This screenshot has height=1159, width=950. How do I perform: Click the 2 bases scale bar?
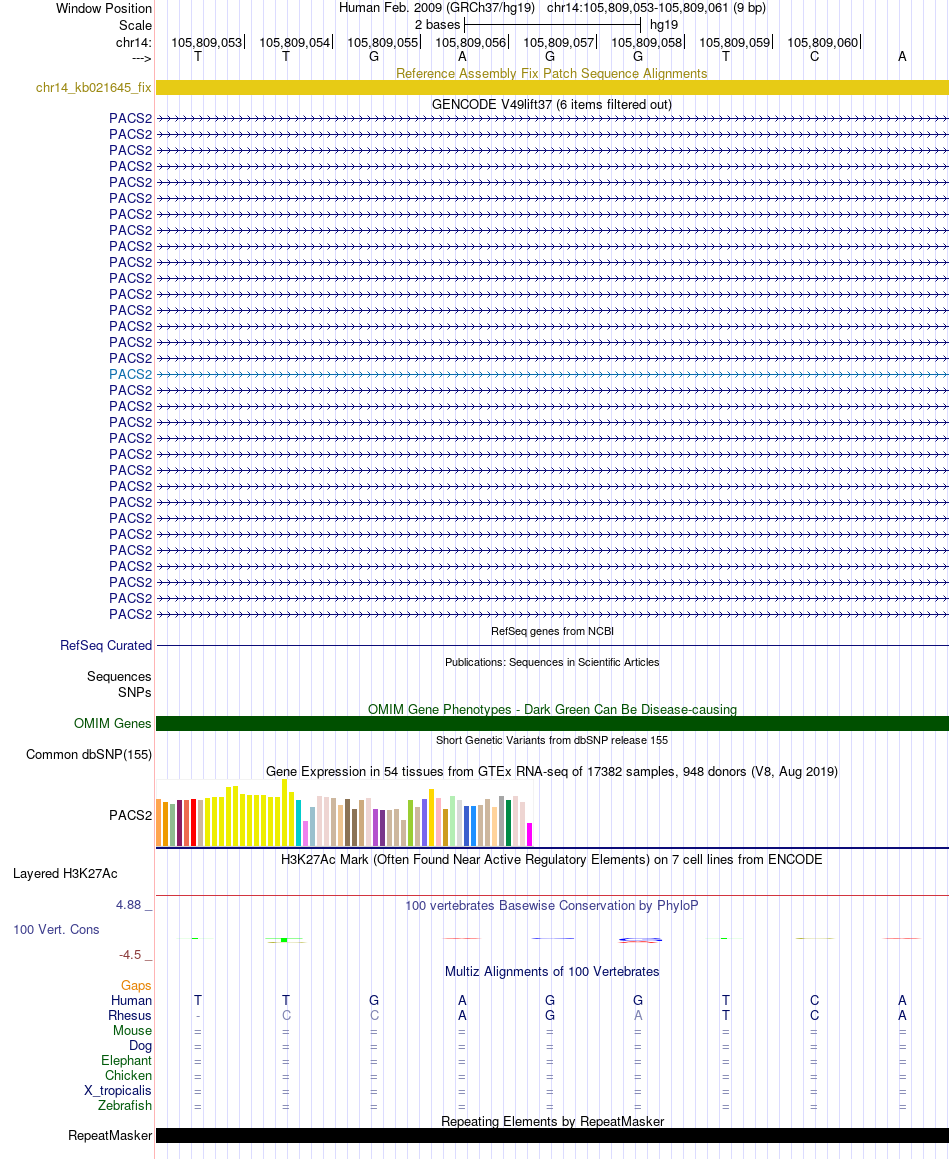552,24
